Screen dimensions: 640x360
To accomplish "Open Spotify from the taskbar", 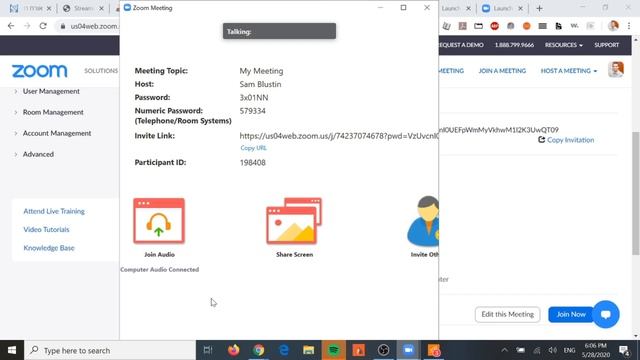I will pyautogui.click(x=333, y=350).
